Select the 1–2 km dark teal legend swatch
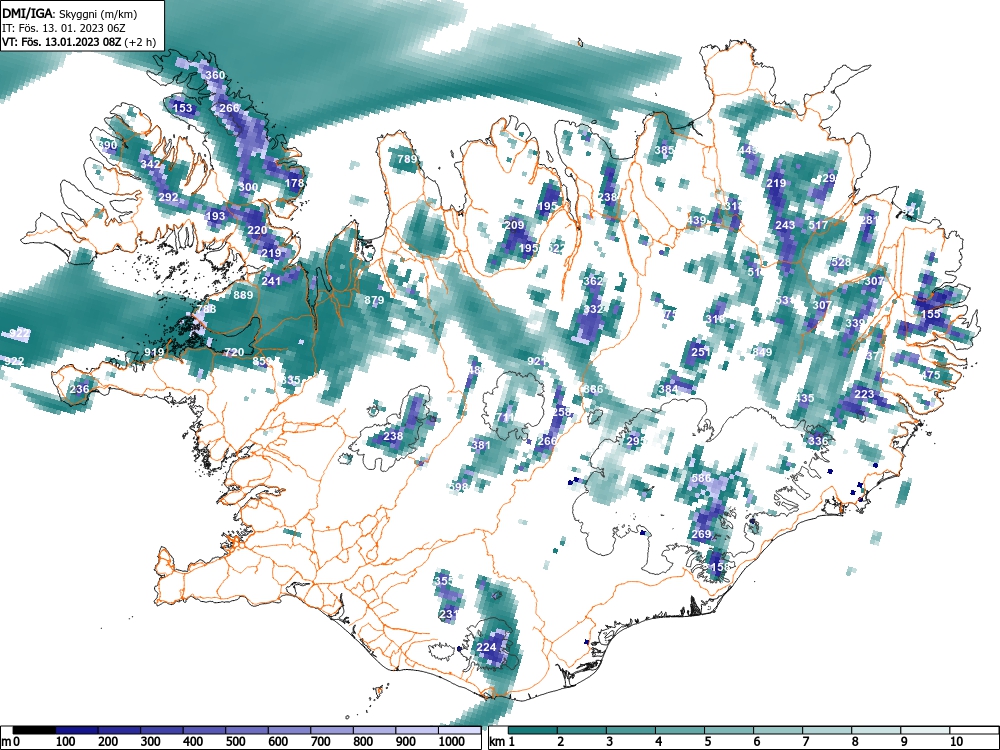 533,731
